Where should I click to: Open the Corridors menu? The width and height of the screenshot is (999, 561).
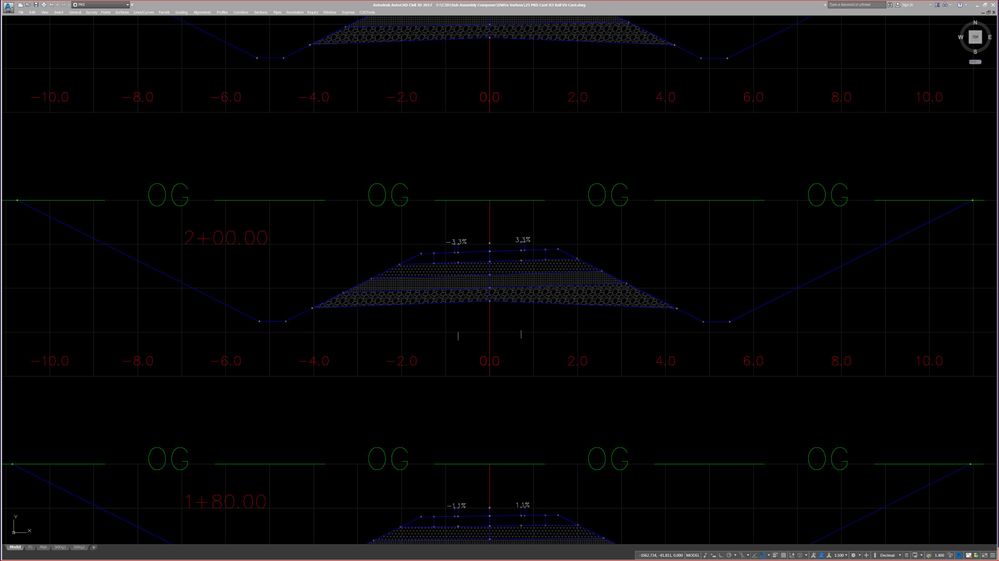point(241,12)
